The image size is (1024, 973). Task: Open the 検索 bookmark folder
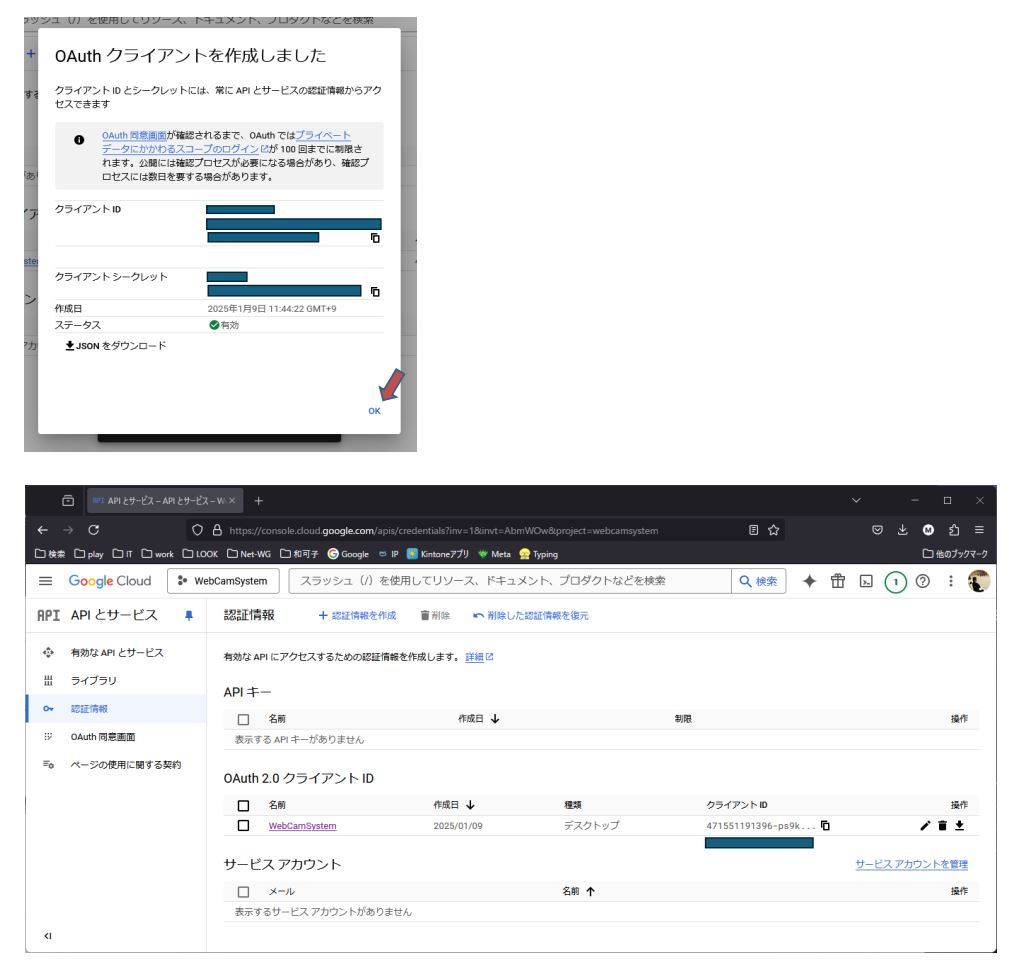[50, 554]
